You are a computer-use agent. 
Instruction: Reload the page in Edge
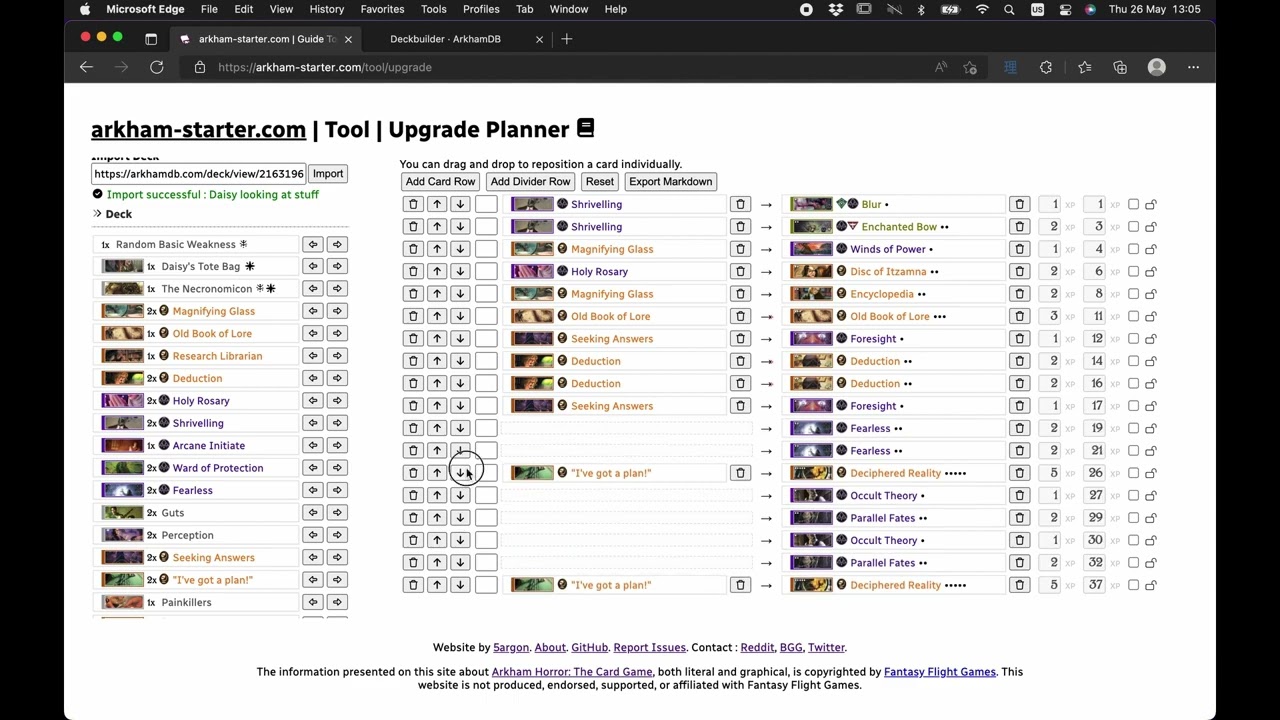pyautogui.click(x=157, y=67)
